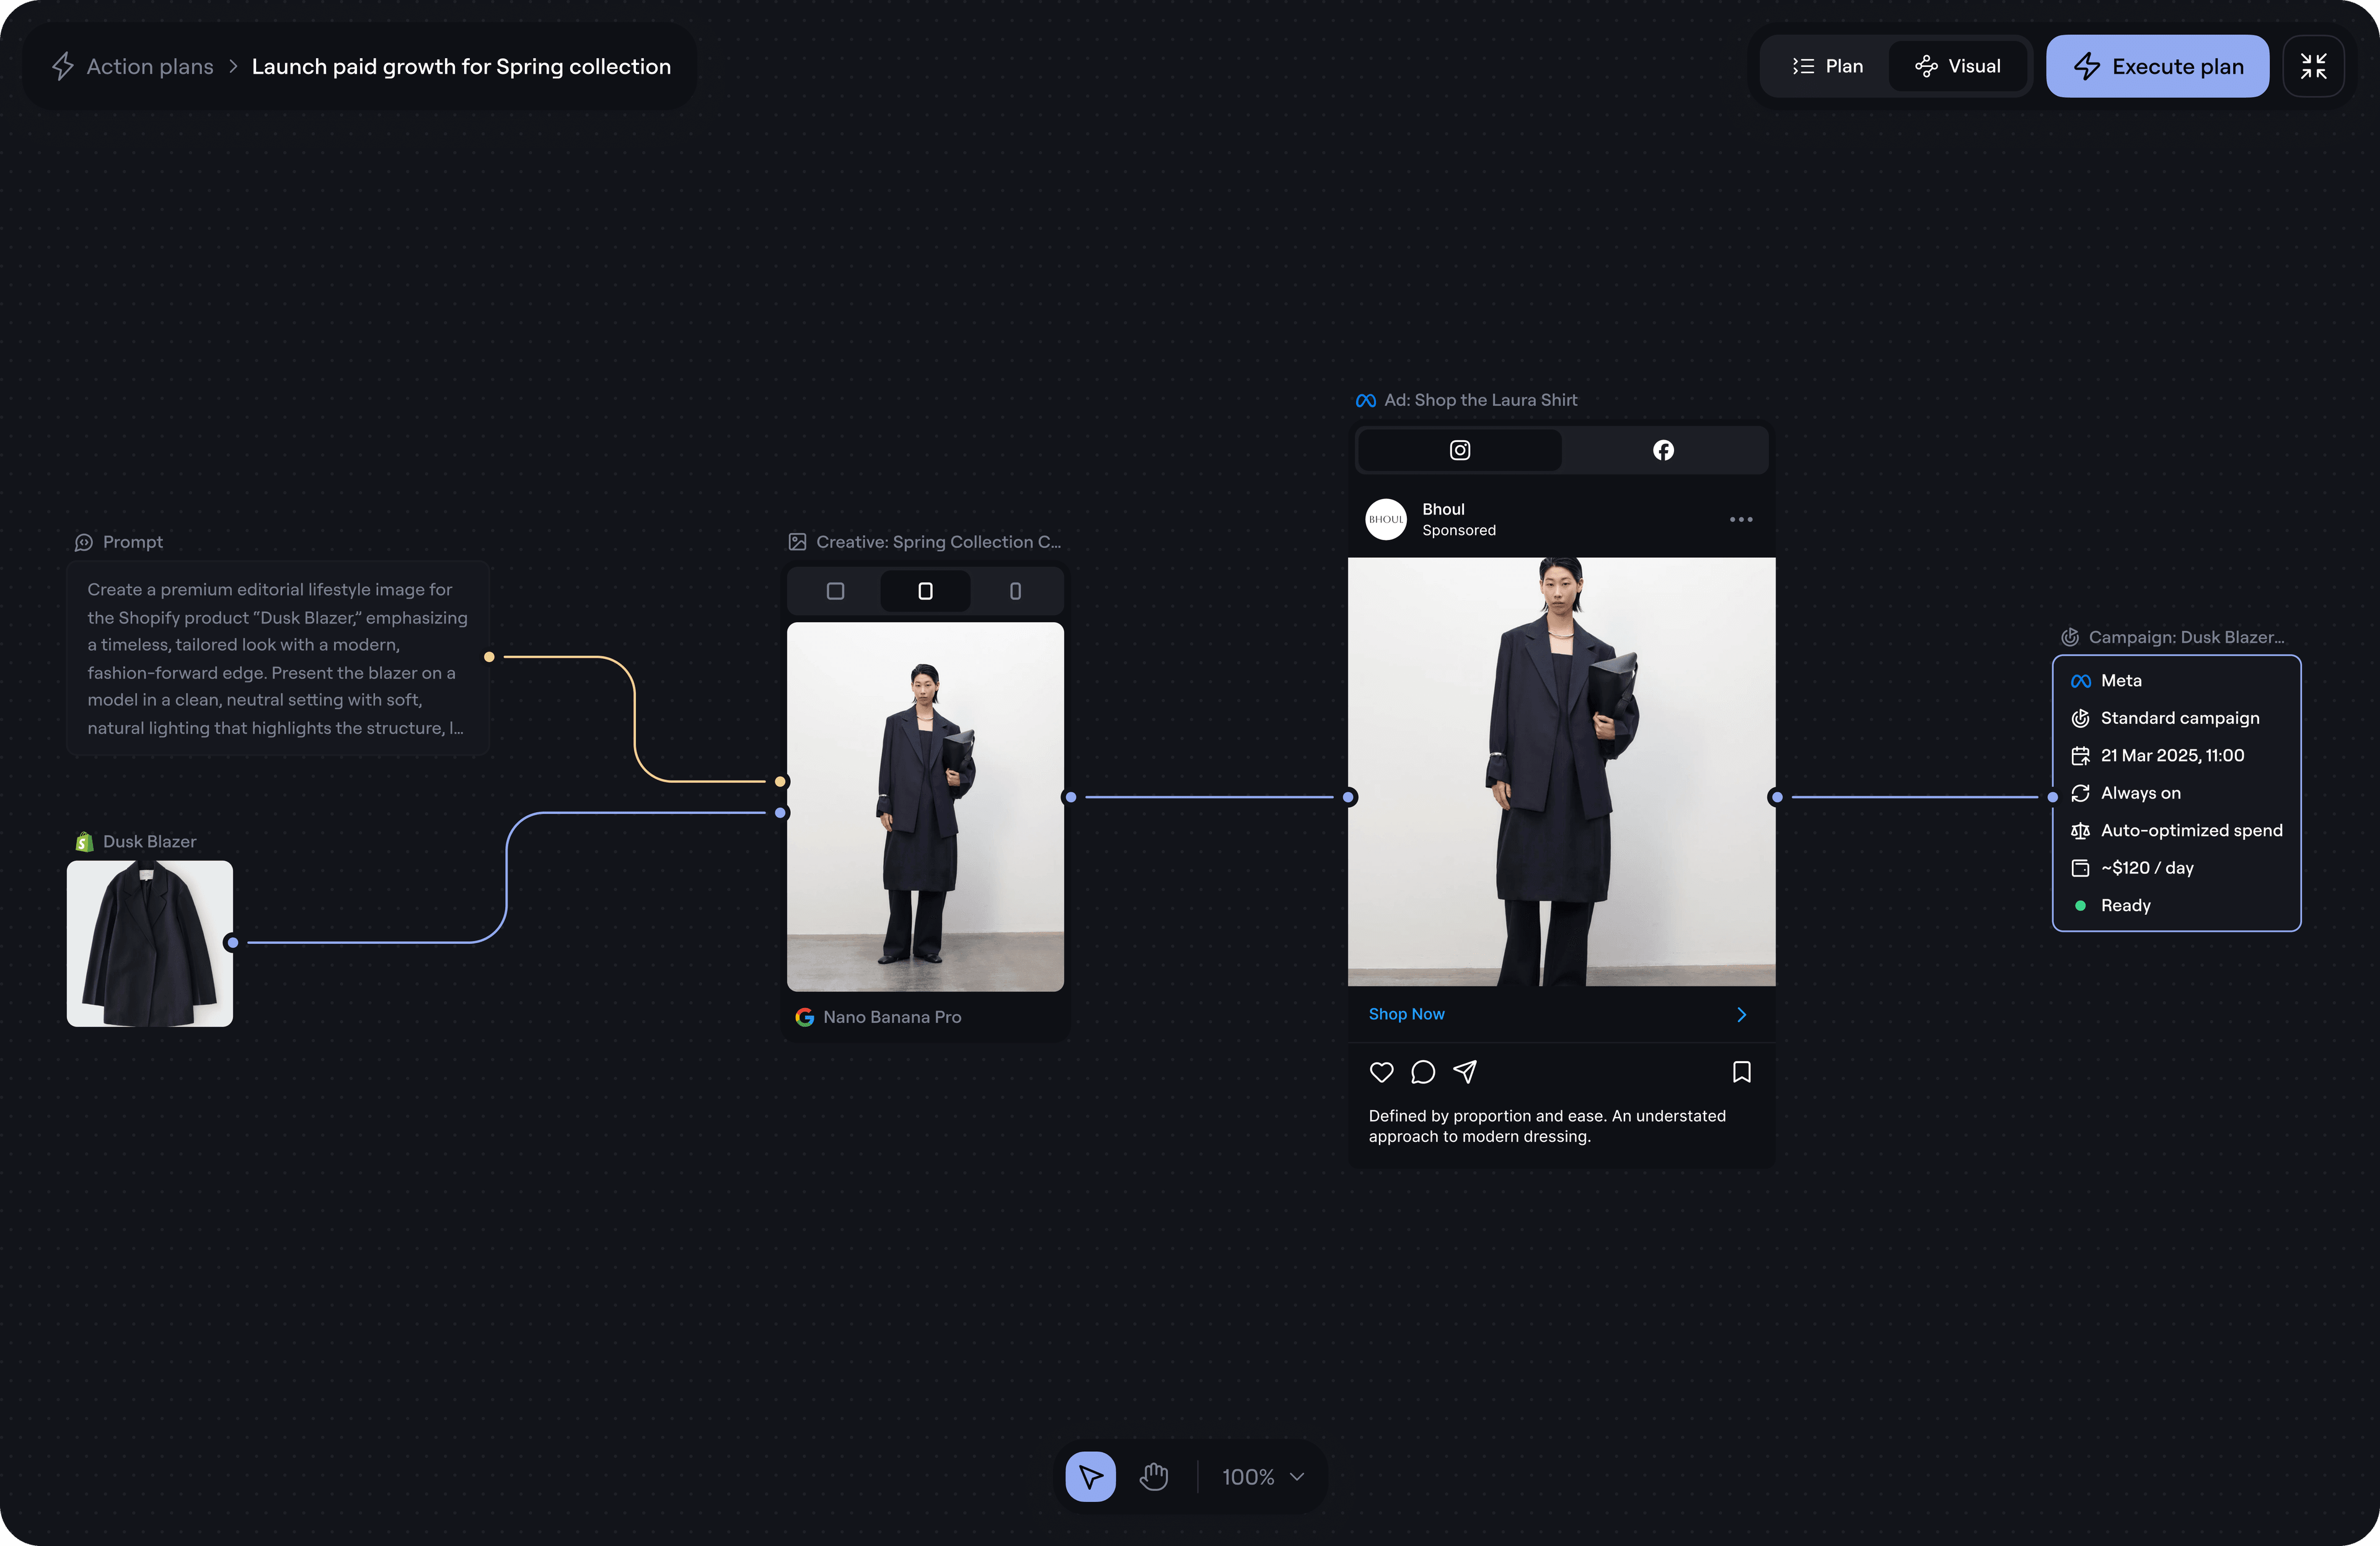Click the Prompt text box
The width and height of the screenshot is (2380, 1546).
click(x=277, y=658)
